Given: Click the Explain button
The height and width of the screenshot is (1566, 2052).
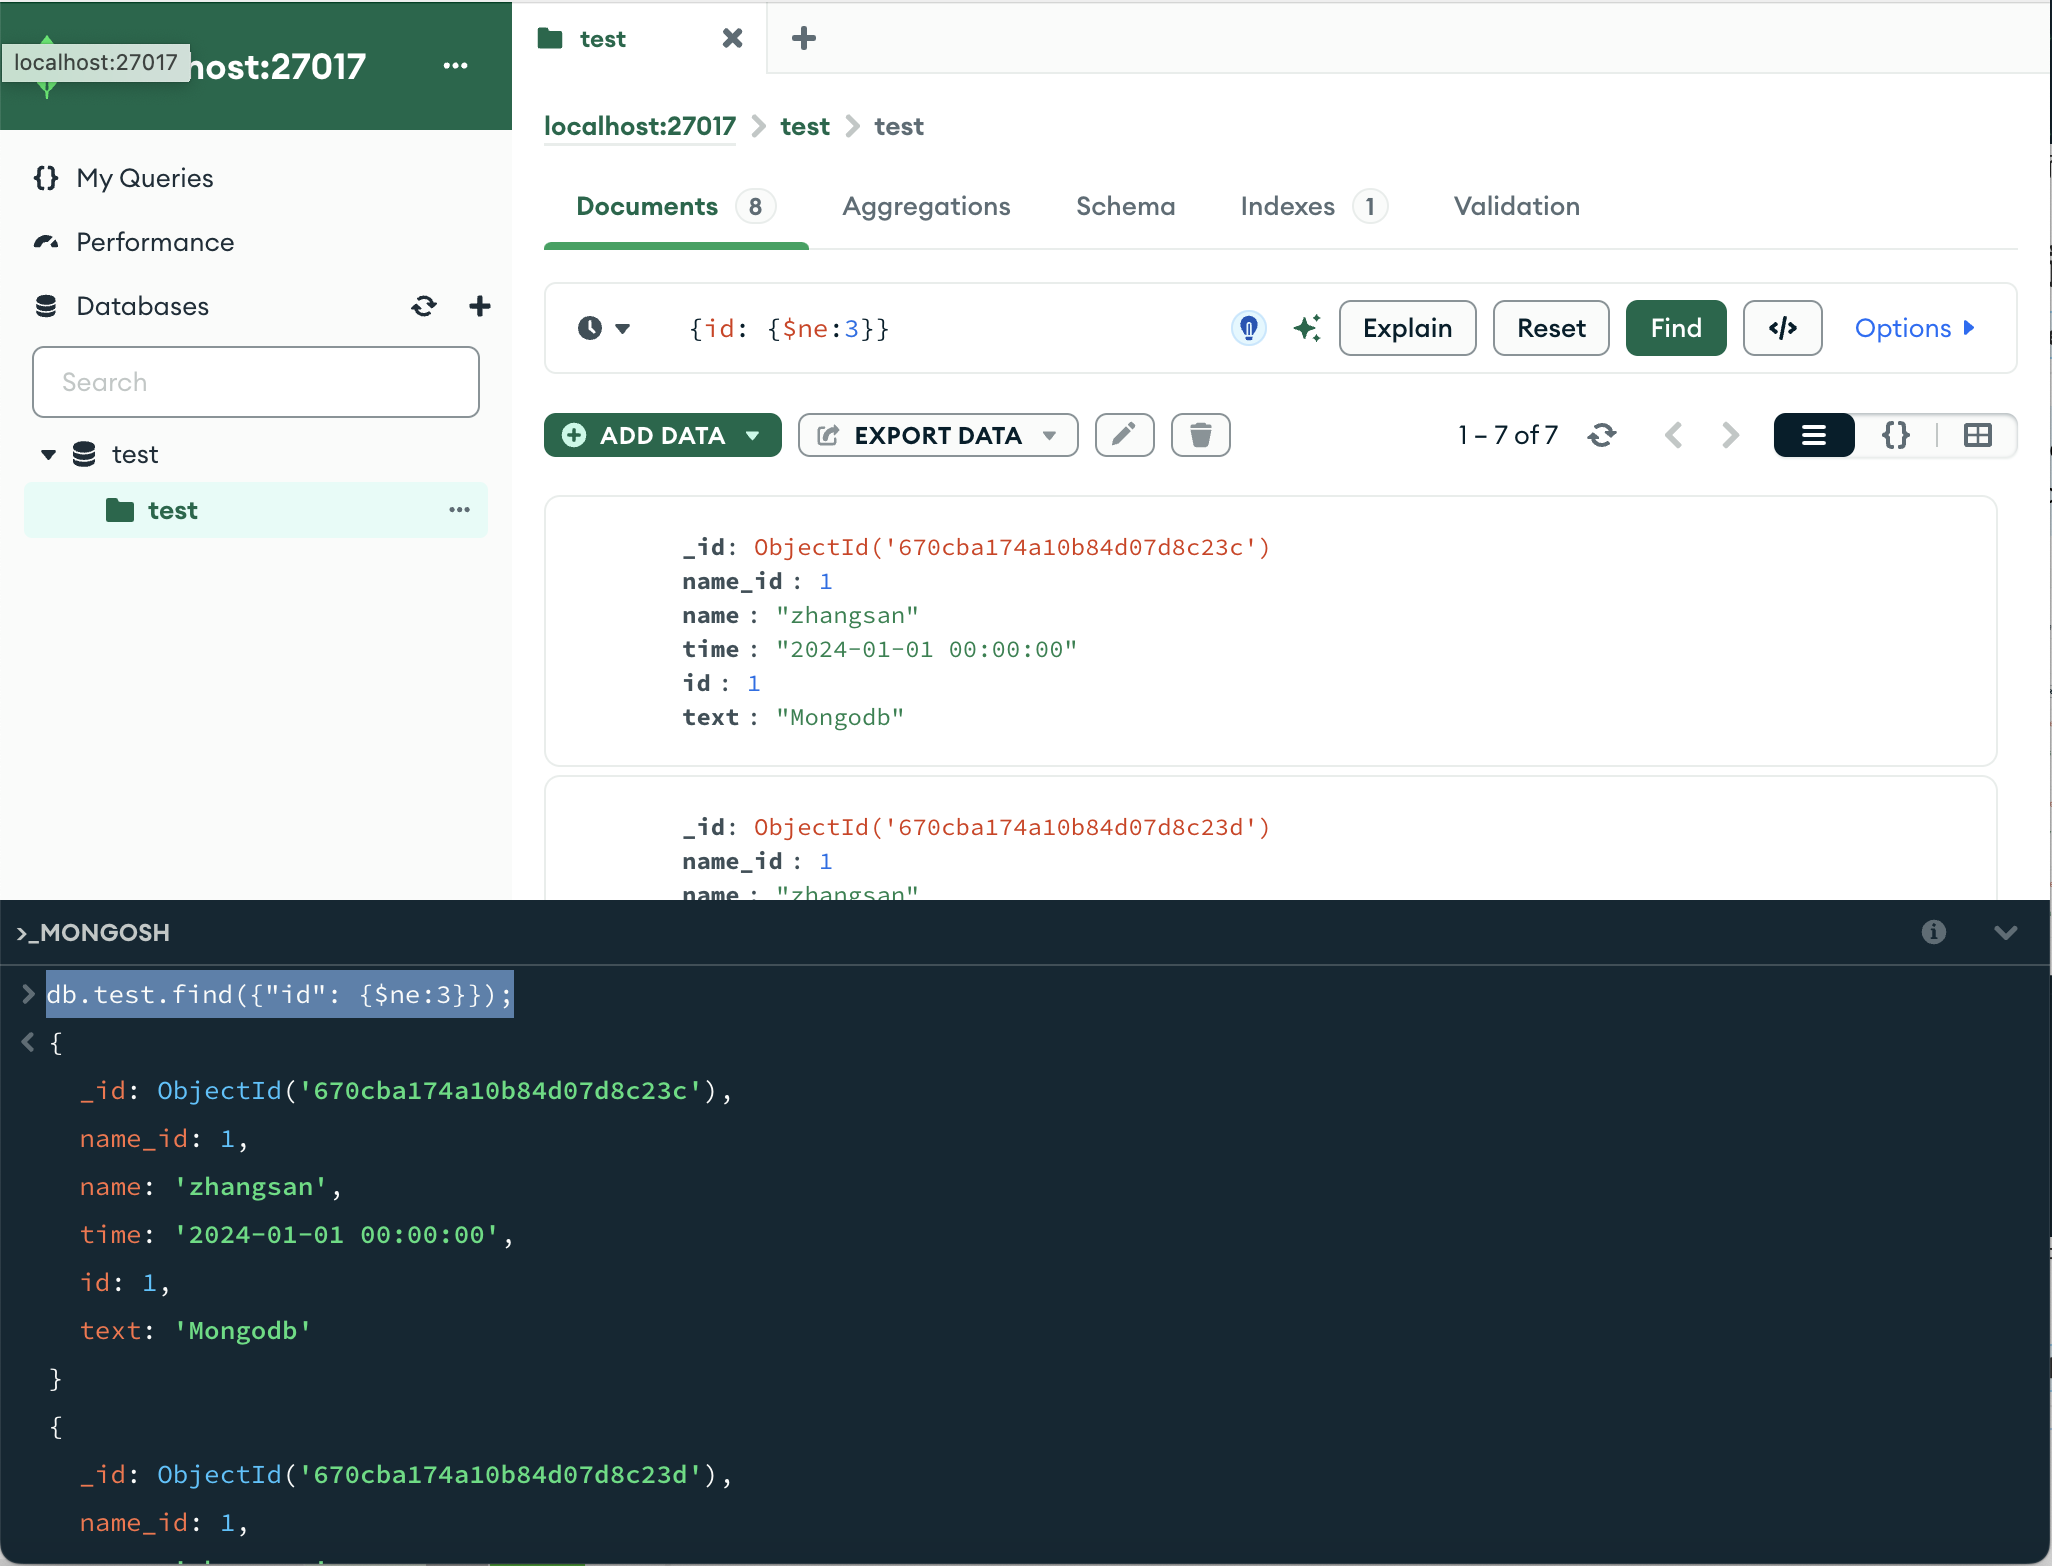Looking at the screenshot, I should coord(1407,328).
